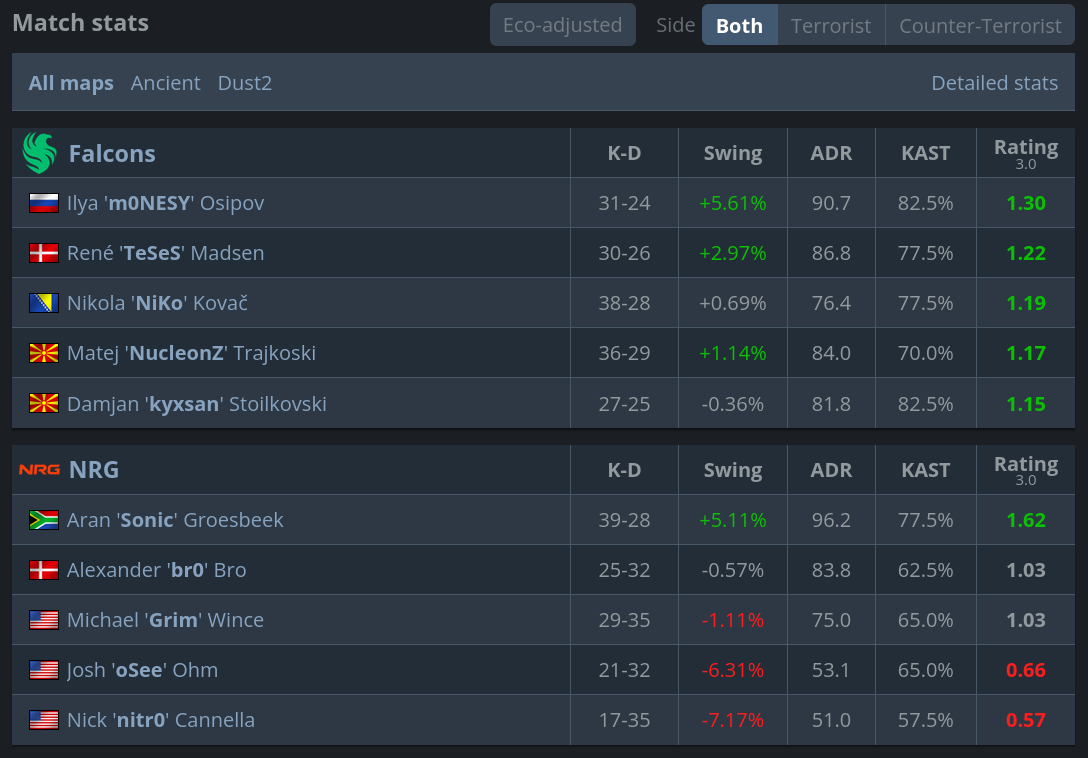Click the Bosnian flag beside NiKo
Viewport: 1088px width, 758px height.
click(44, 303)
